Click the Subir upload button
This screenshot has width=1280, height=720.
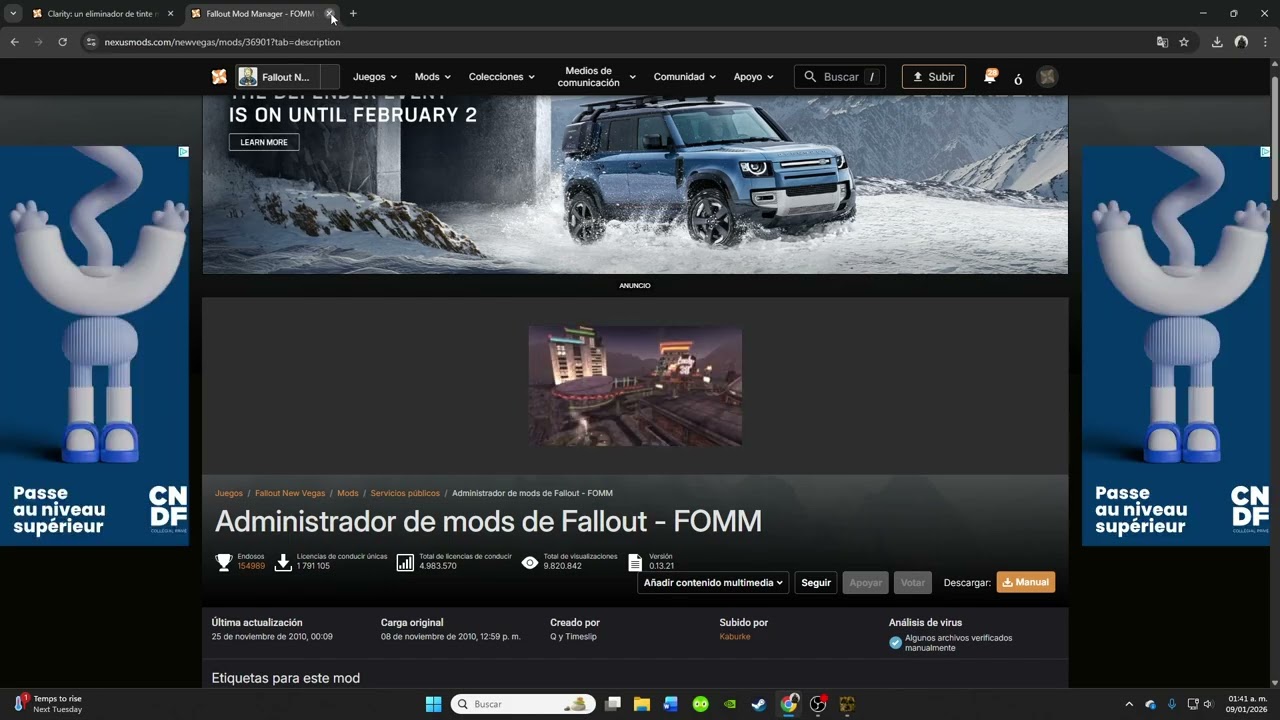point(934,77)
